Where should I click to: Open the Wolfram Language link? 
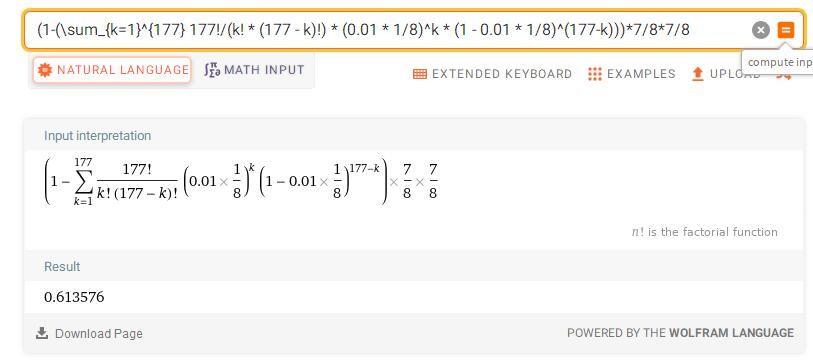coord(732,333)
